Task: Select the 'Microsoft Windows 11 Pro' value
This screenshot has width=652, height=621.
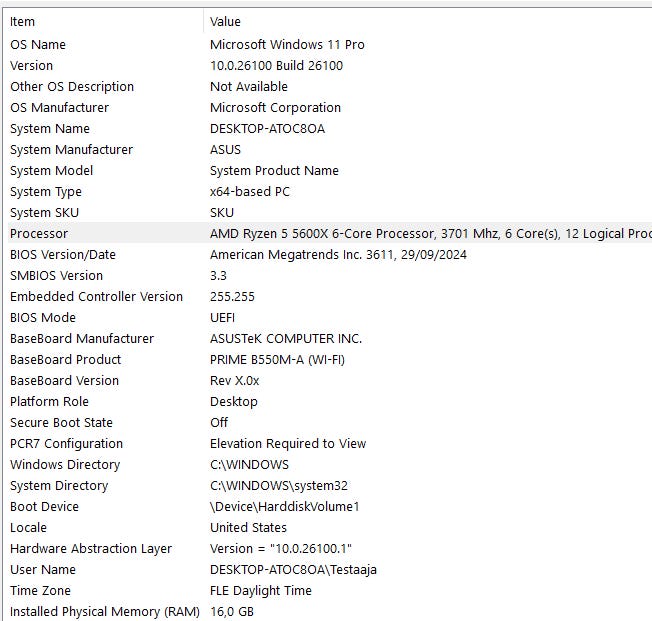Action: point(287,45)
